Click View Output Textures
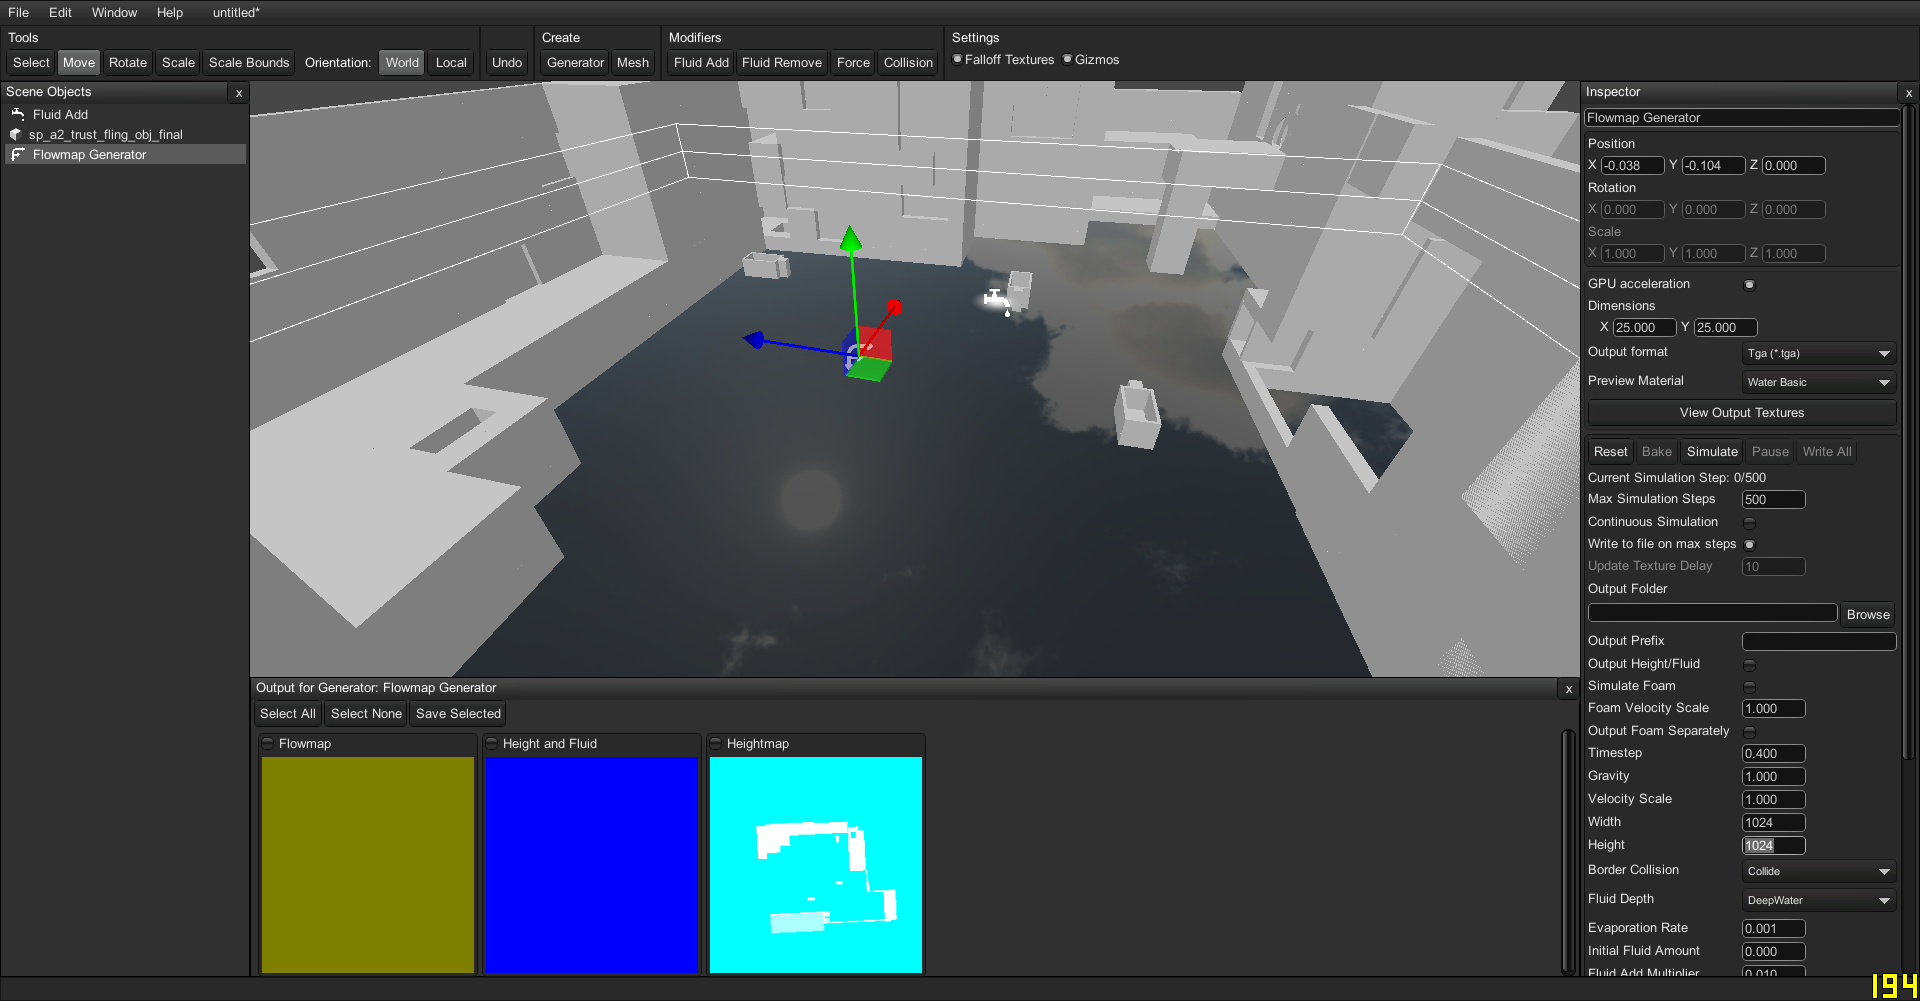Screen dimensions: 1920x1001 pyautogui.click(x=1742, y=413)
